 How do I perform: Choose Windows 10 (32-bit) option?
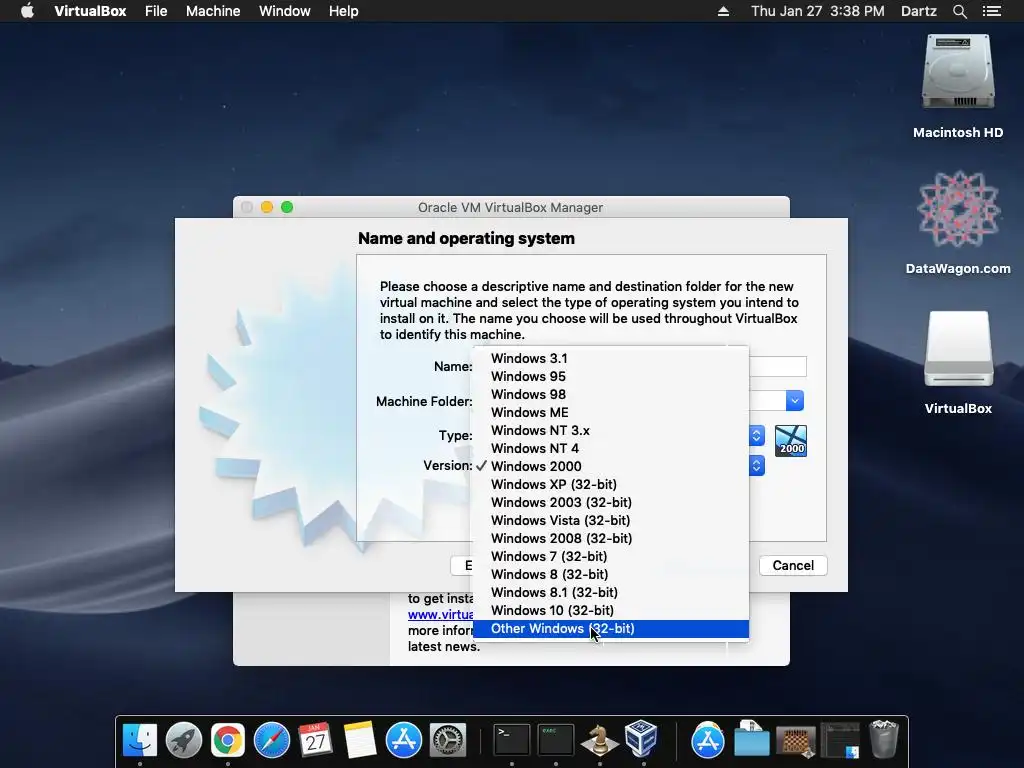tap(611, 610)
